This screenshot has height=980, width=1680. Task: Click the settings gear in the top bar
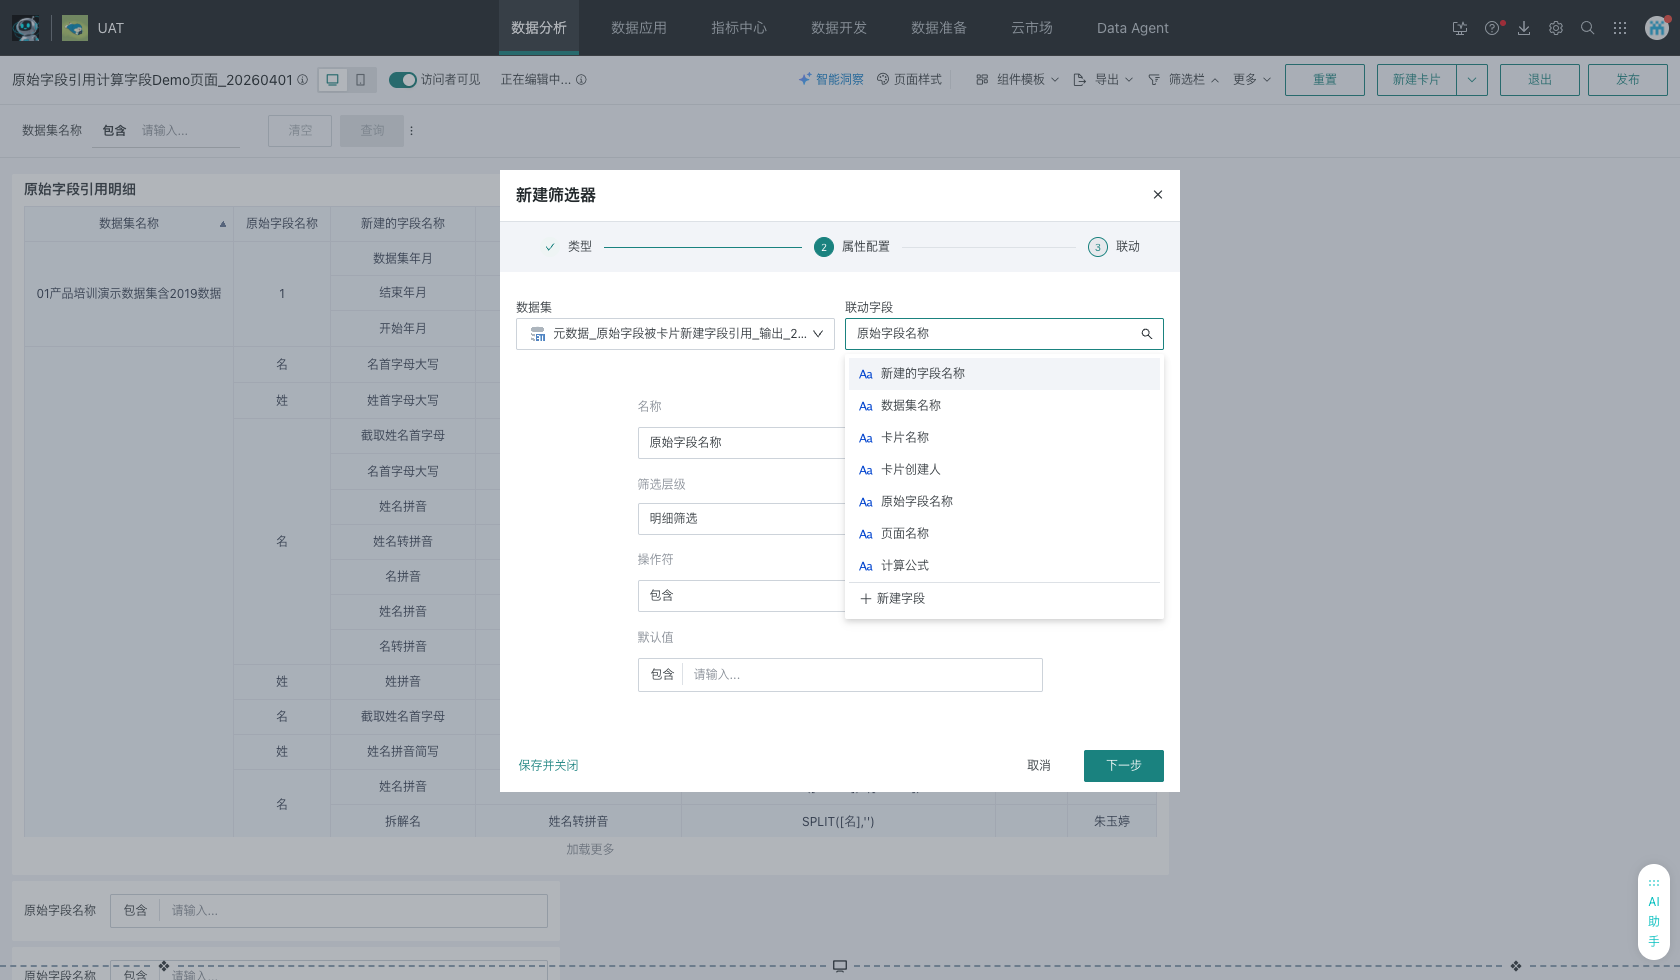[x=1556, y=28]
